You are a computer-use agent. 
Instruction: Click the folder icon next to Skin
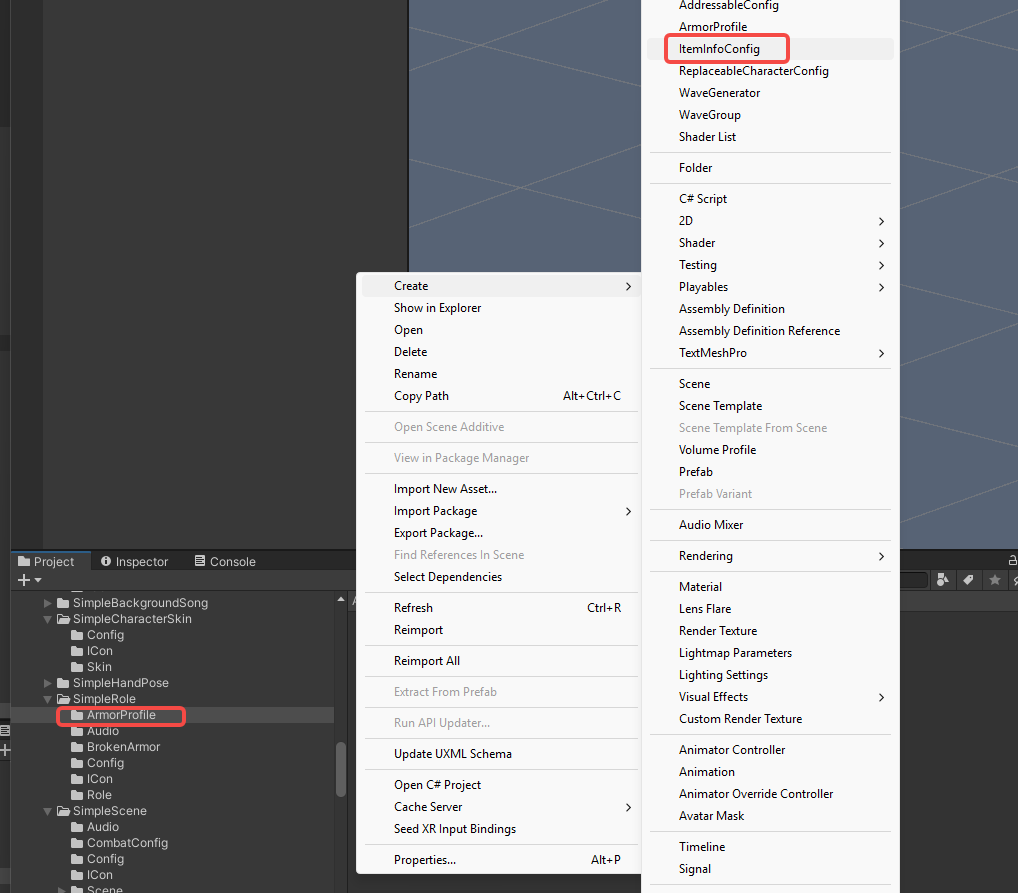(x=77, y=667)
